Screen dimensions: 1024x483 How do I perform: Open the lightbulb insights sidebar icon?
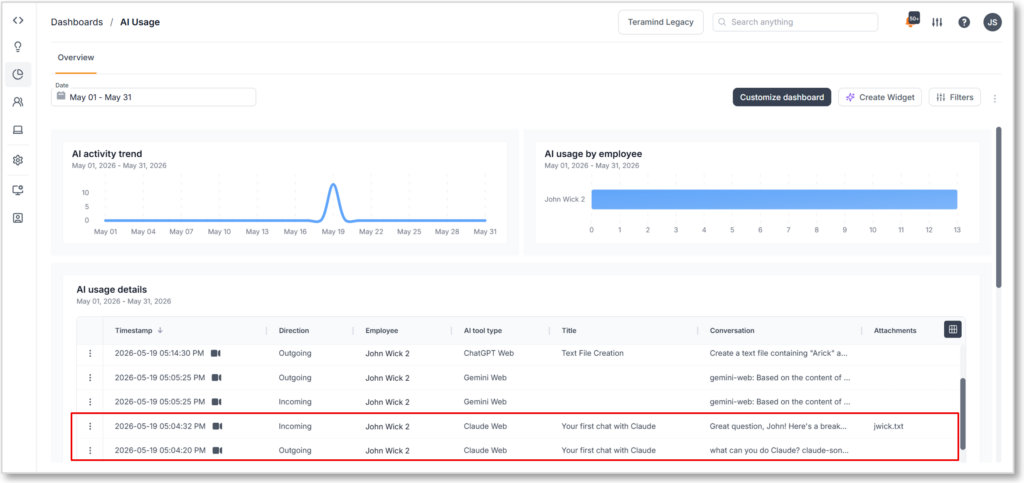(18, 47)
